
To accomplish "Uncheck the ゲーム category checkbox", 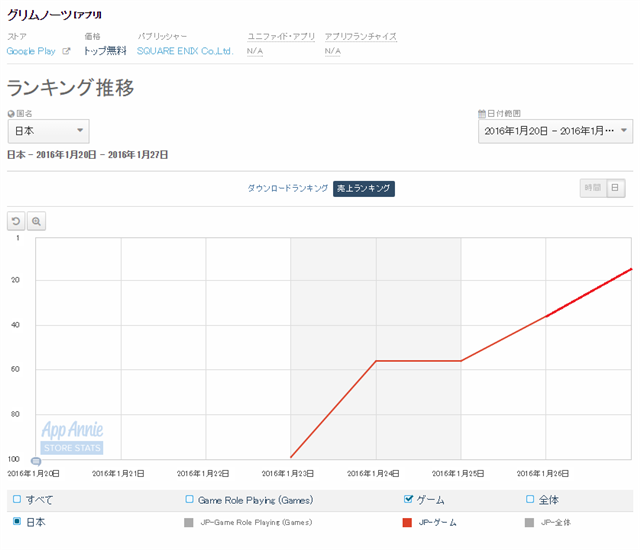I will coord(408,499).
